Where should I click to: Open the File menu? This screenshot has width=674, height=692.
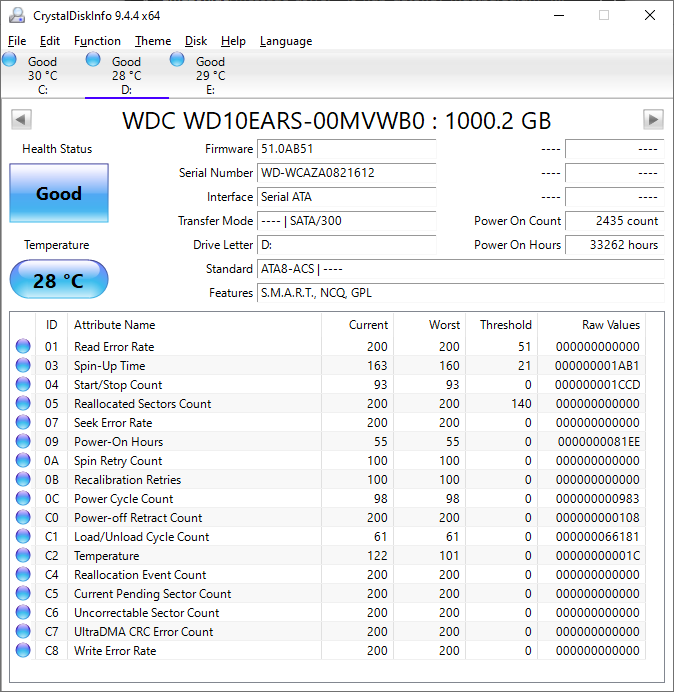coord(17,41)
